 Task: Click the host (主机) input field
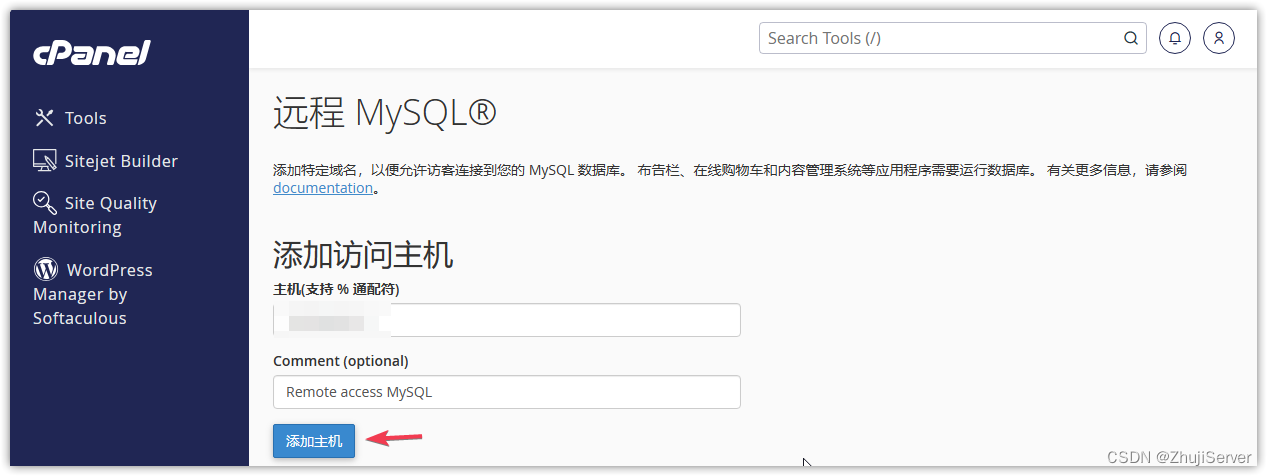507,320
